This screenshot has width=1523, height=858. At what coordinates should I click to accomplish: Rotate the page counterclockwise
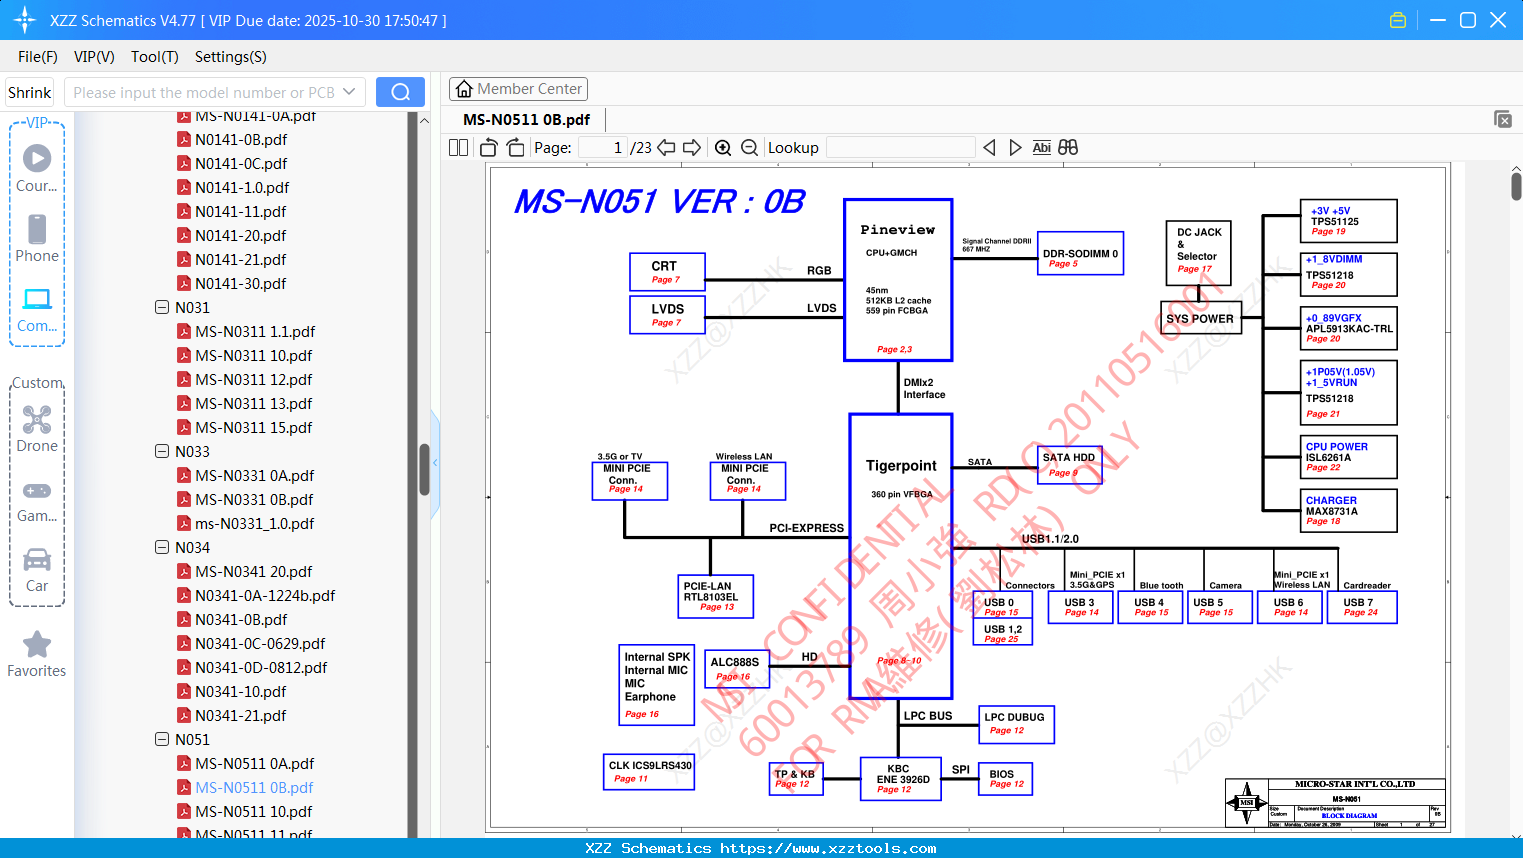pos(489,148)
